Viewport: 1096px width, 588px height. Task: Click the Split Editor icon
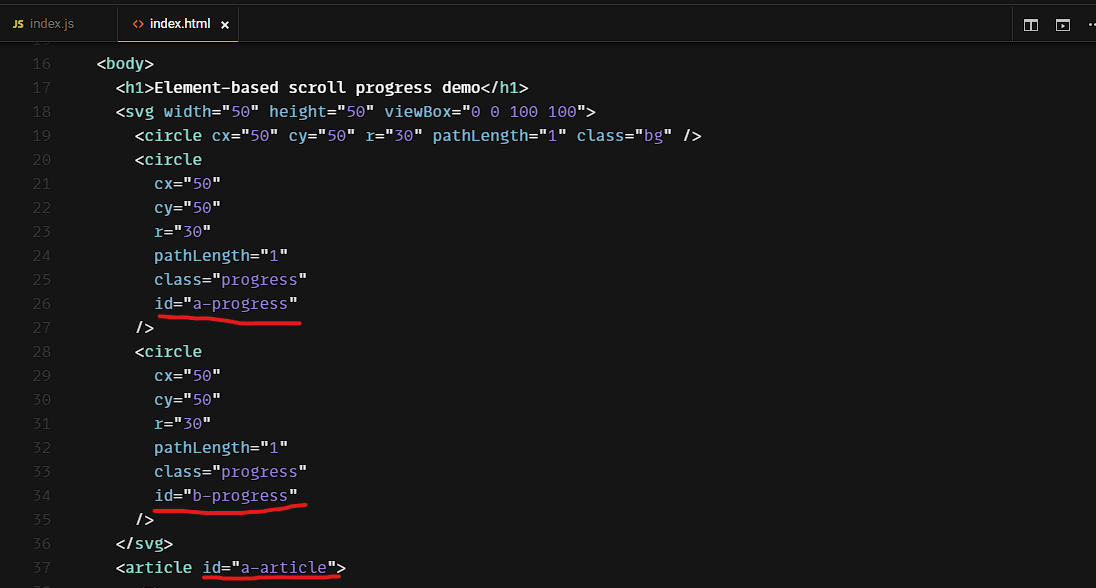point(1031,25)
